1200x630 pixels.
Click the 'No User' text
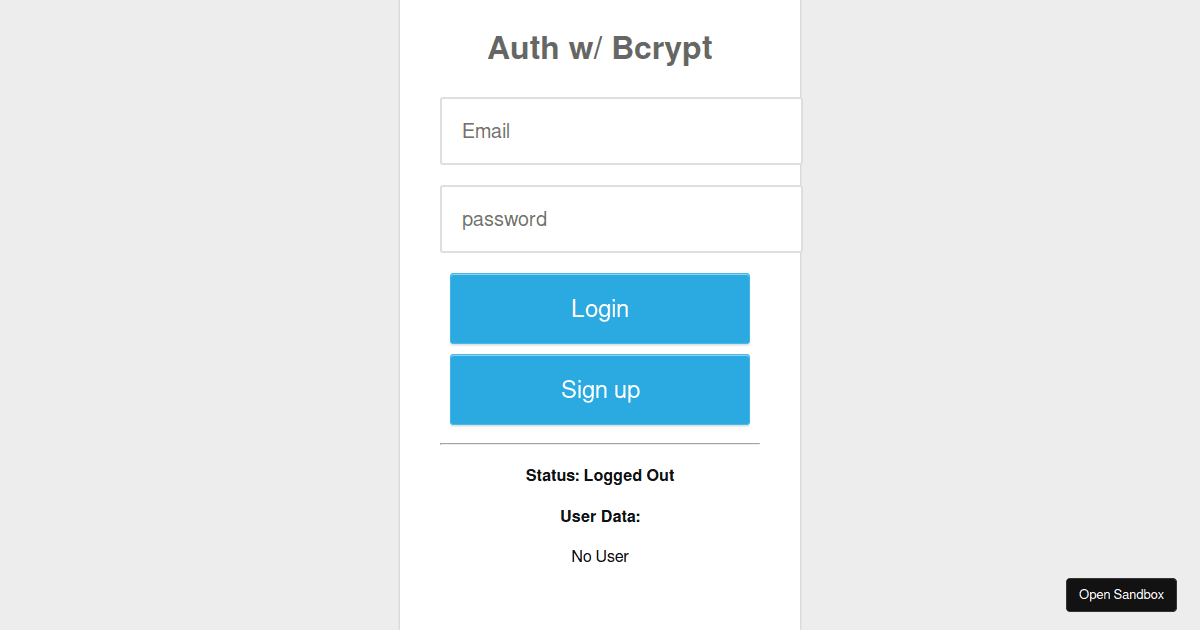[600, 556]
